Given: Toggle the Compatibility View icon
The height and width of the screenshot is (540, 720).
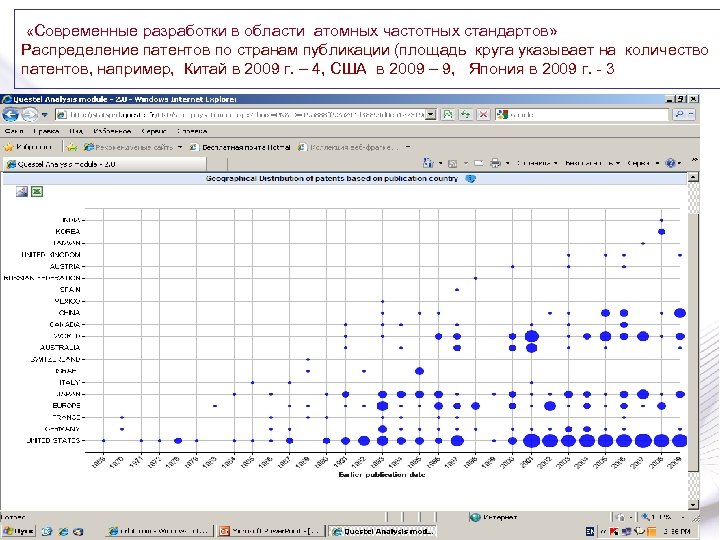Looking at the screenshot, I should 448,114.
